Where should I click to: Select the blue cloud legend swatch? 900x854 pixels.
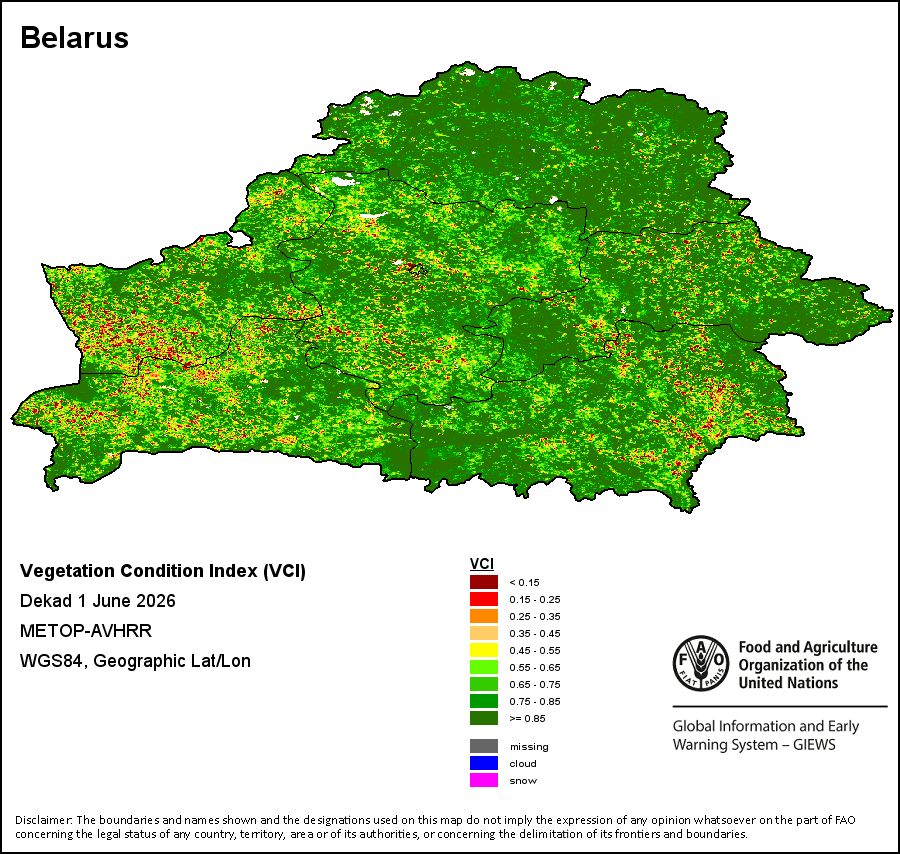coord(484,763)
